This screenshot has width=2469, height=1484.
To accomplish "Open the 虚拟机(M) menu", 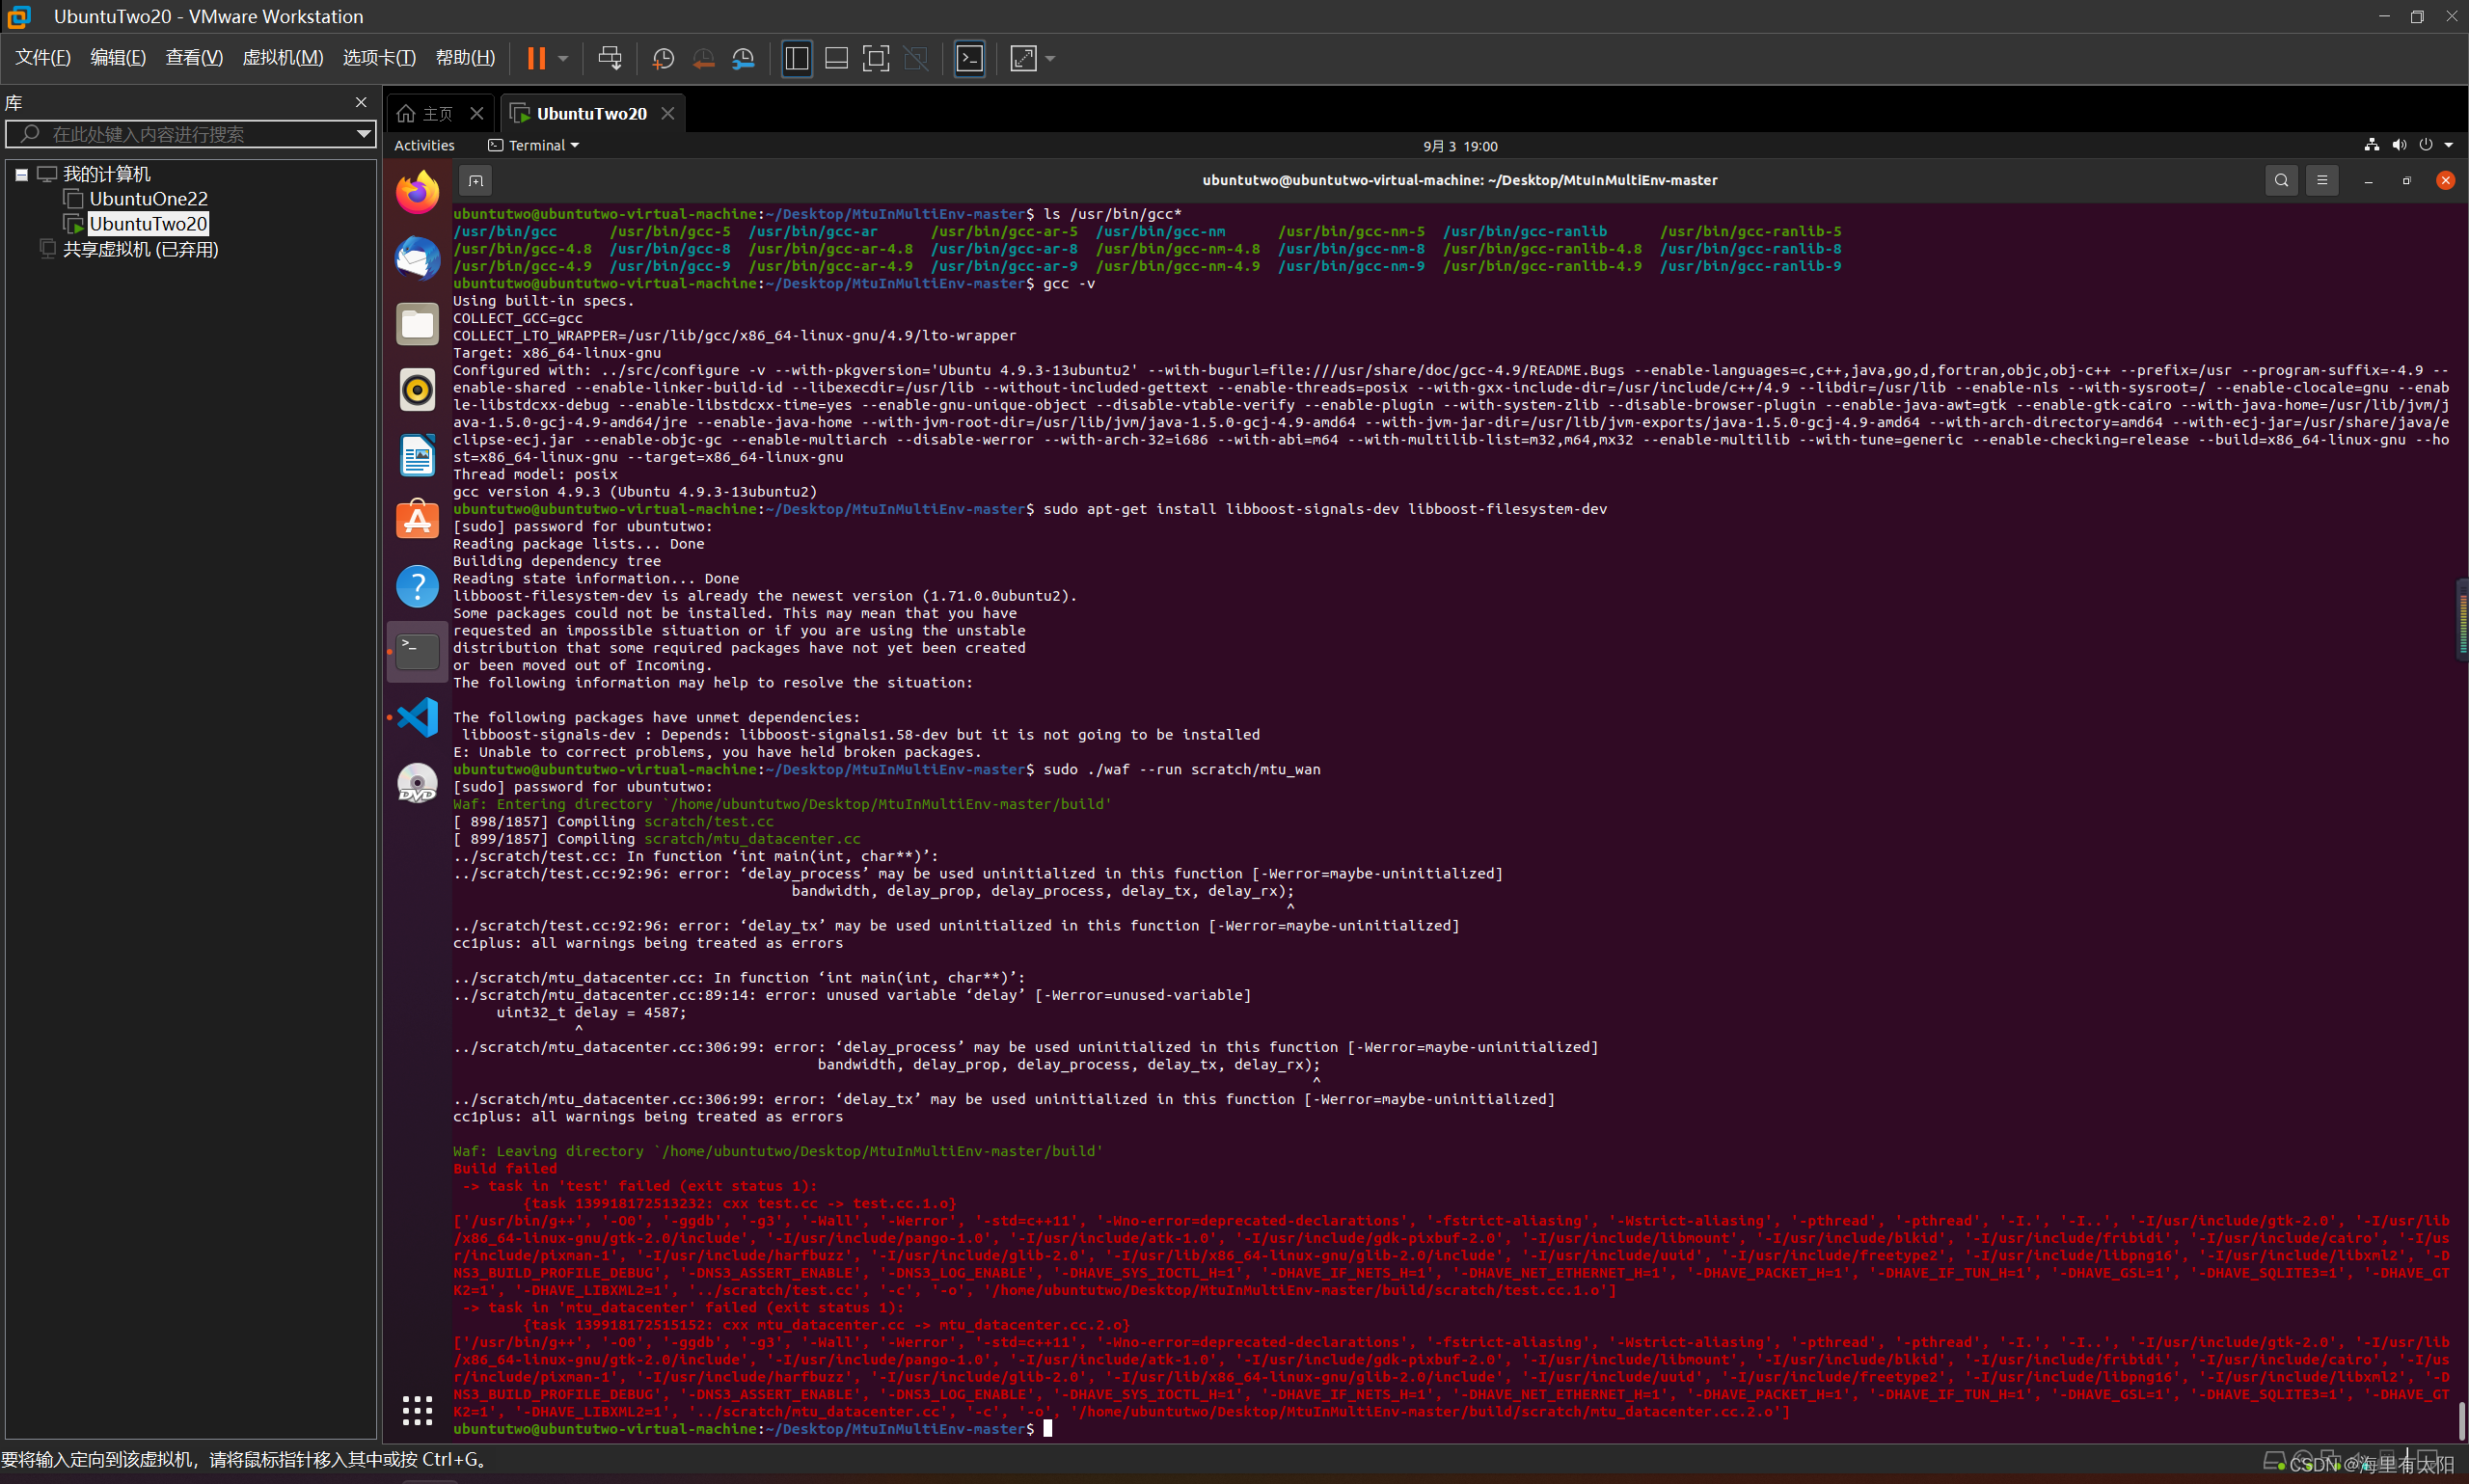I will [283, 57].
